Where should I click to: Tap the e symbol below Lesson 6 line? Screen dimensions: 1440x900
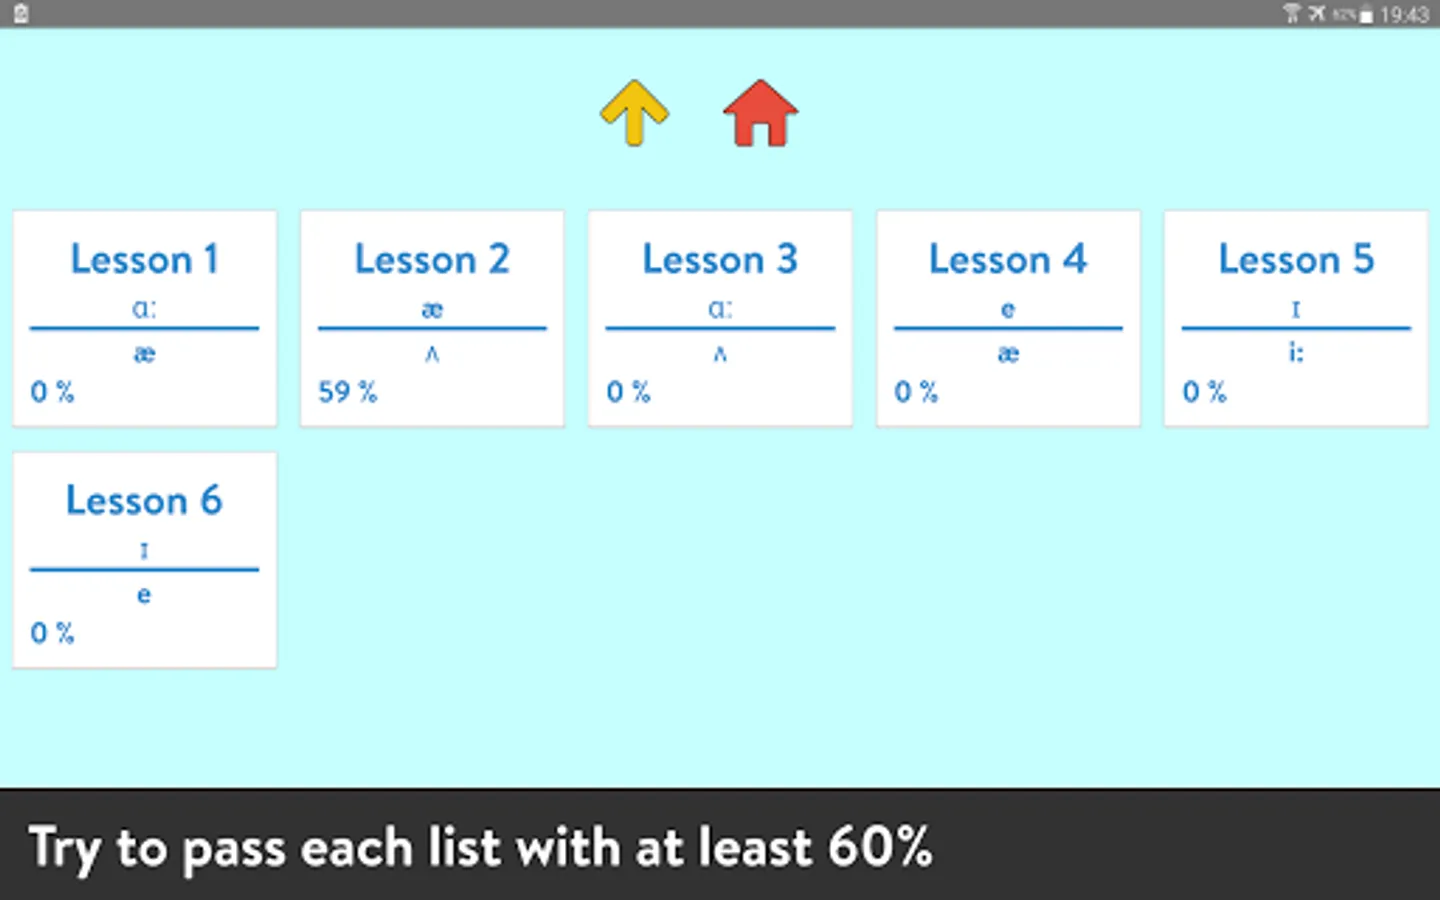pyautogui.click(x=144, y=595)
